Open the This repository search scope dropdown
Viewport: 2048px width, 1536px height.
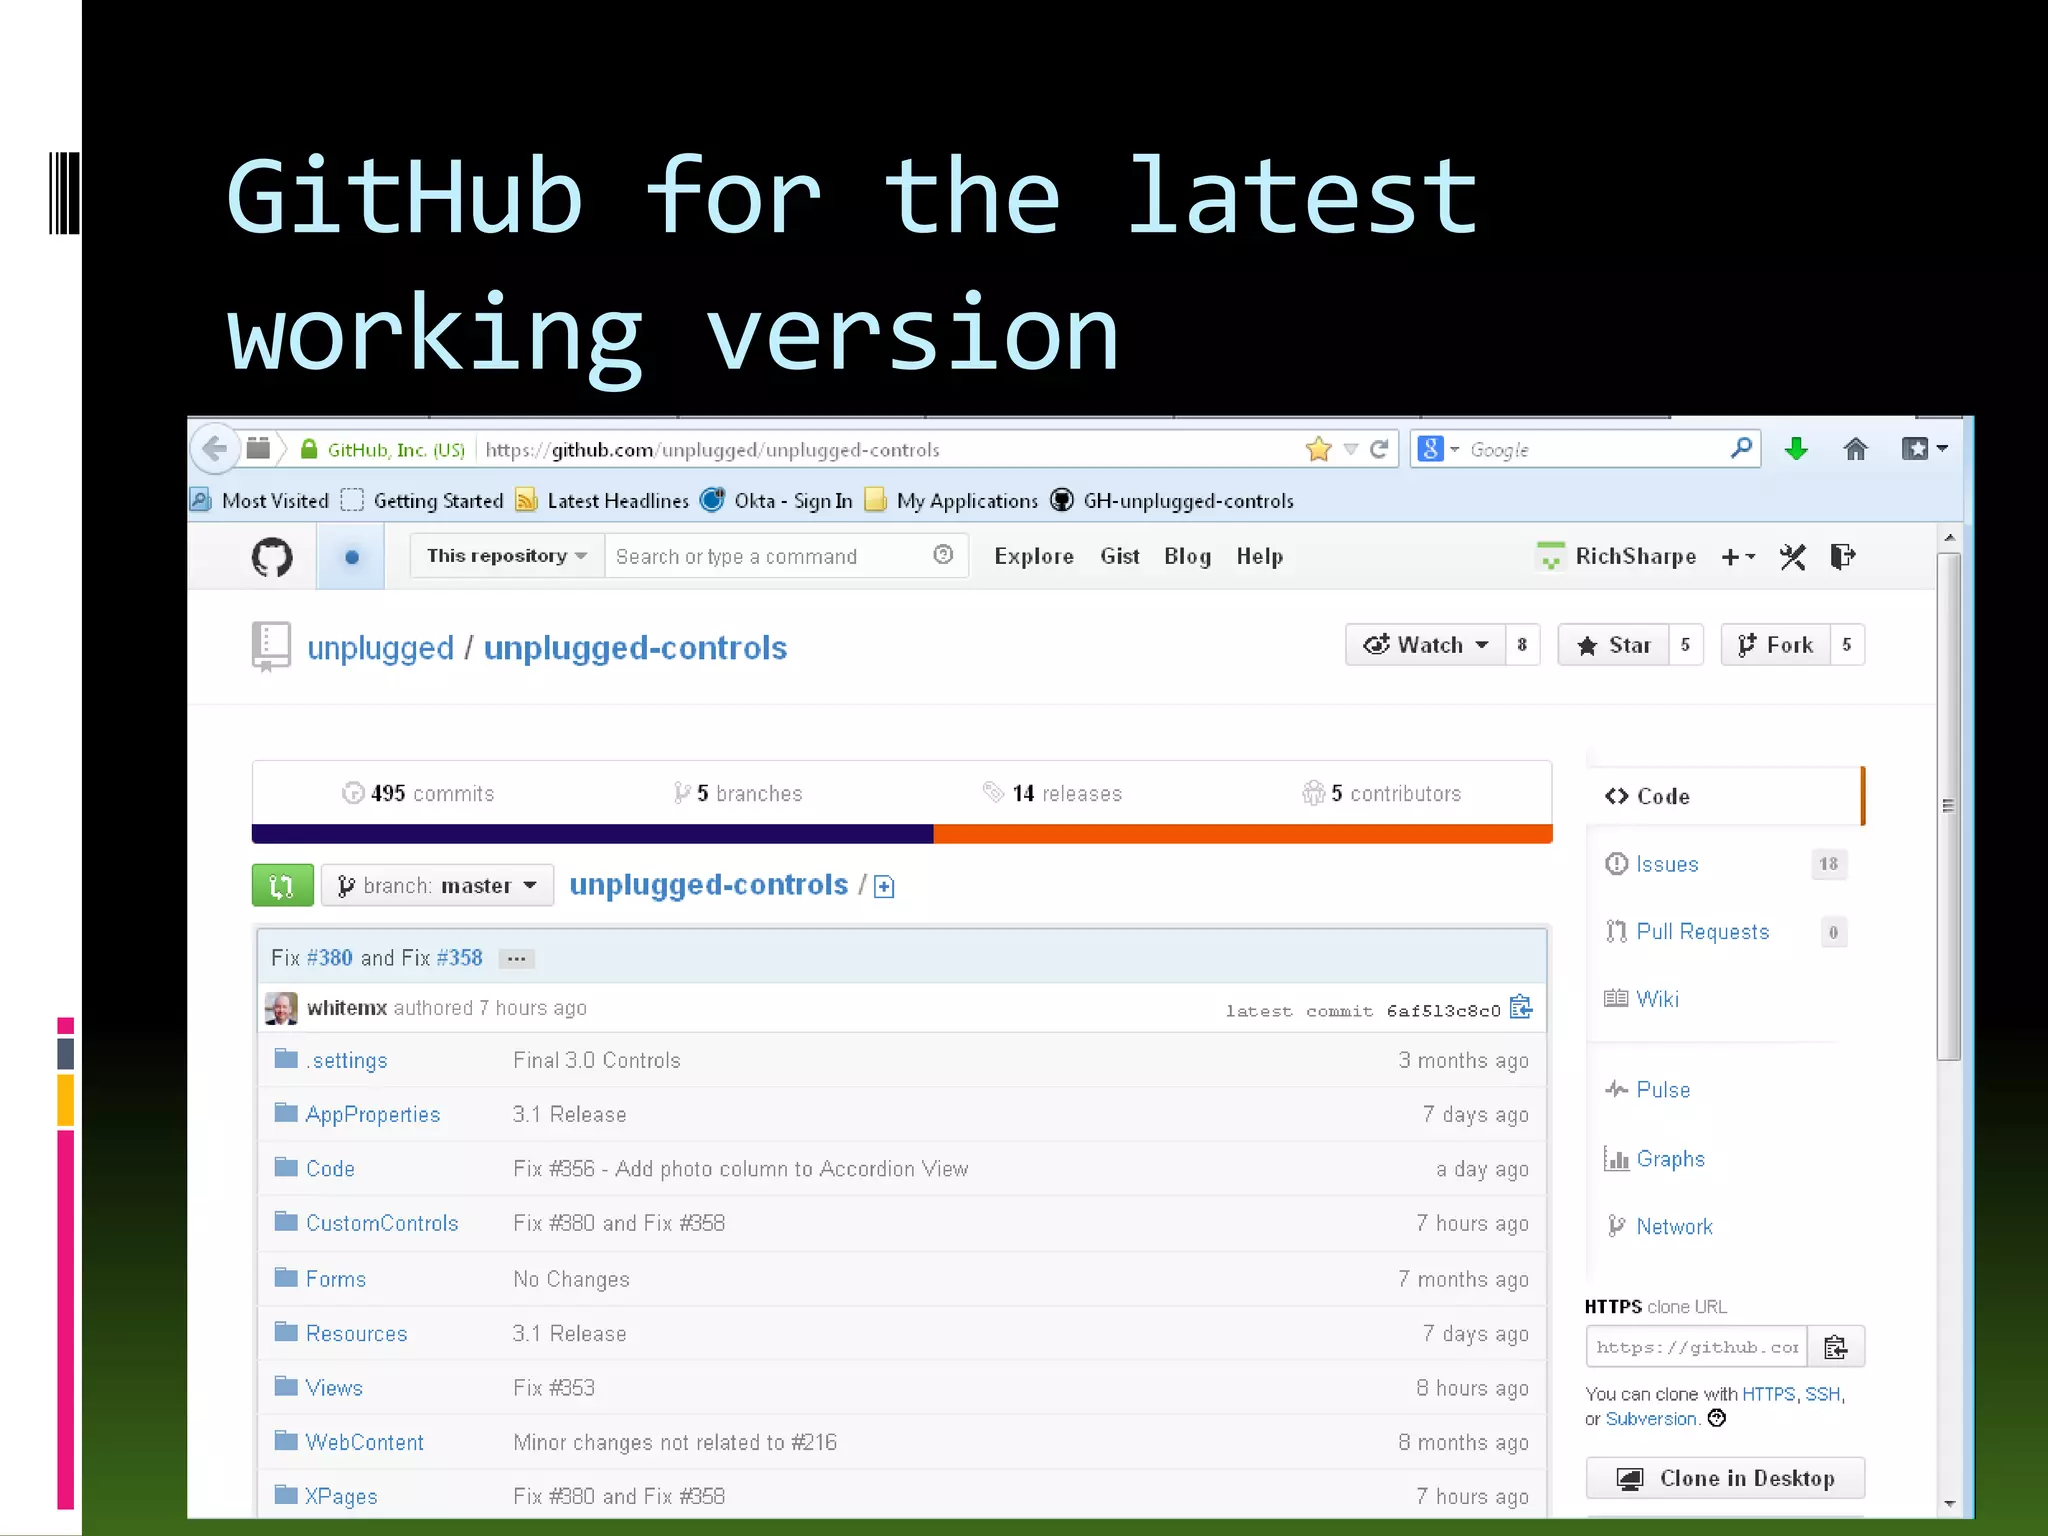[x=507, y=555]
